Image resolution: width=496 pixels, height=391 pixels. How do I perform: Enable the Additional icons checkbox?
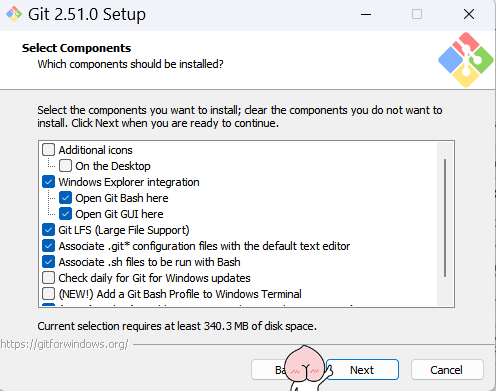pos(48,150)
